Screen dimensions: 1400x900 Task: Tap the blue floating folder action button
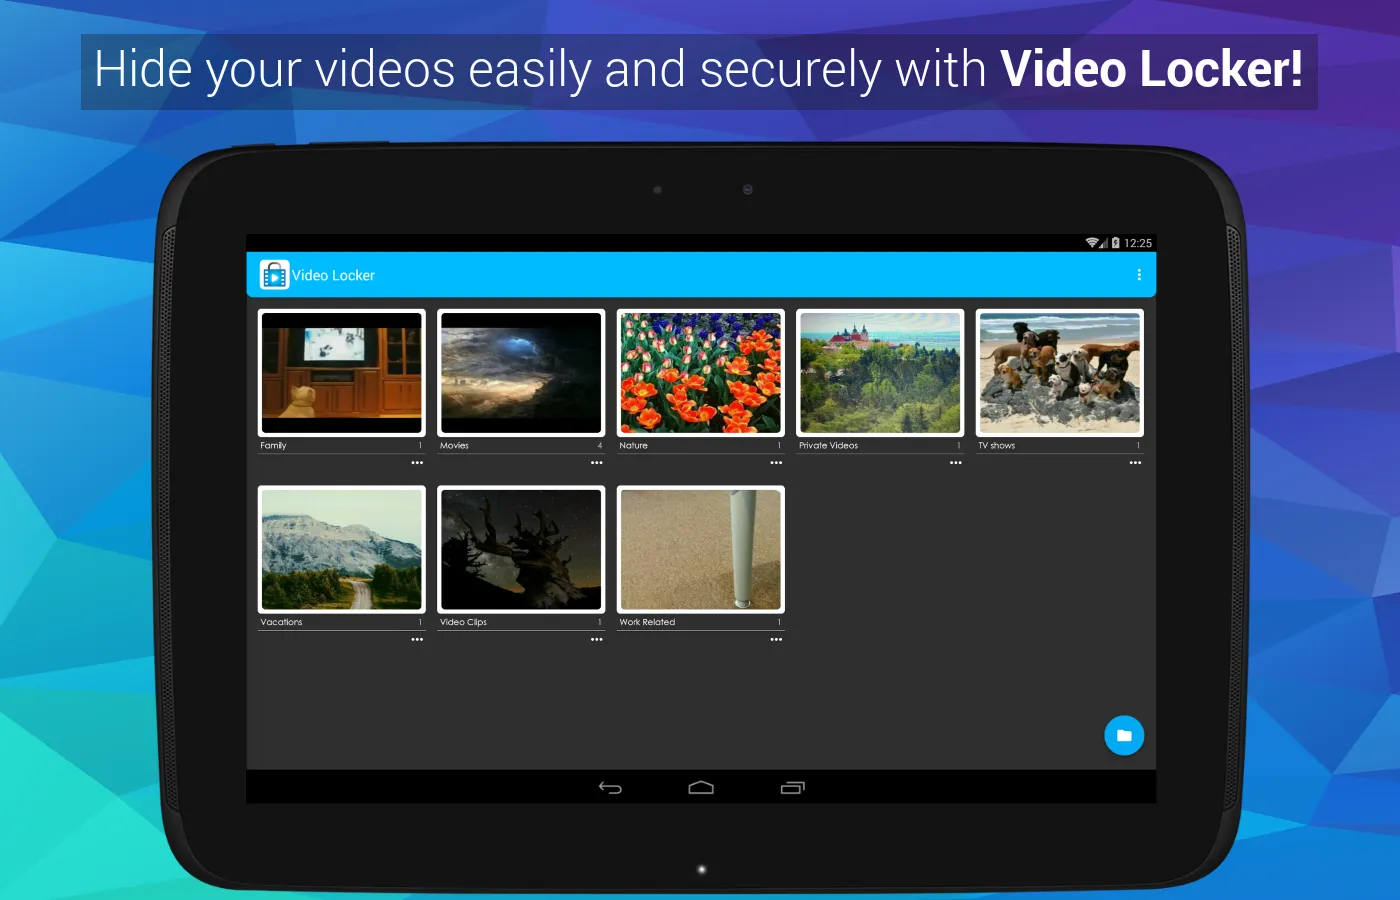pyautogui.click(x=1124, y=735)
